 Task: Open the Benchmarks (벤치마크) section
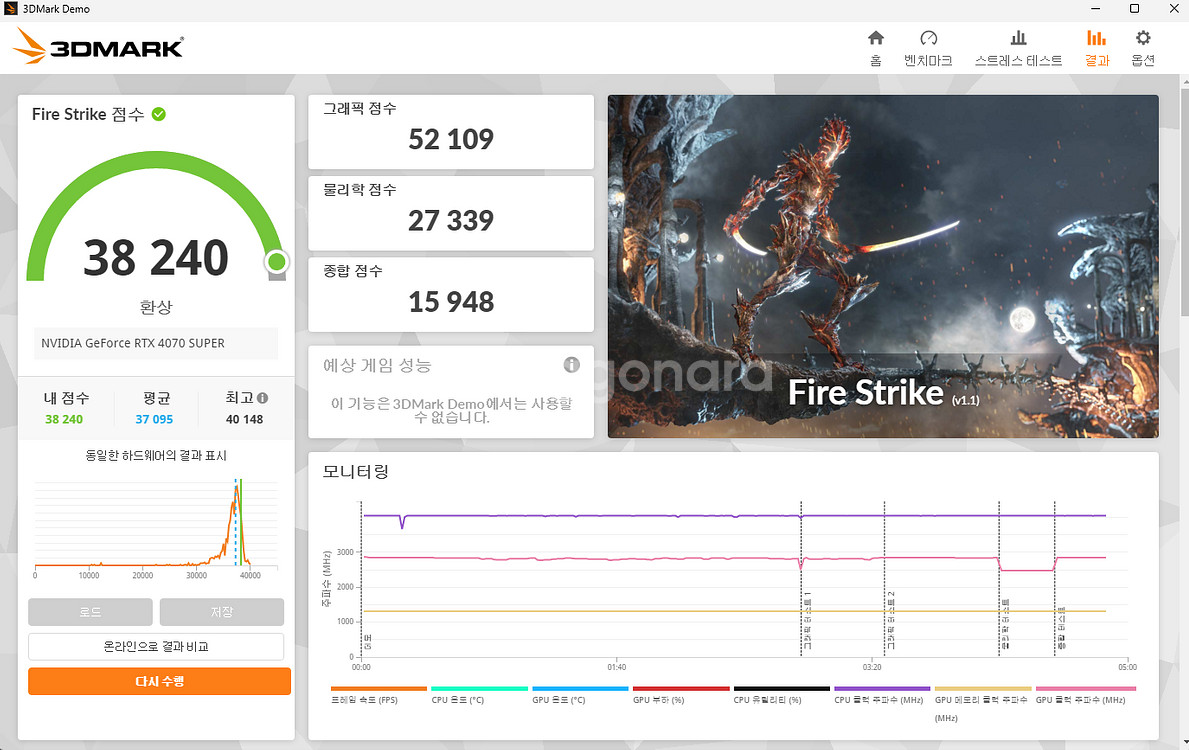tap(928, 48)
